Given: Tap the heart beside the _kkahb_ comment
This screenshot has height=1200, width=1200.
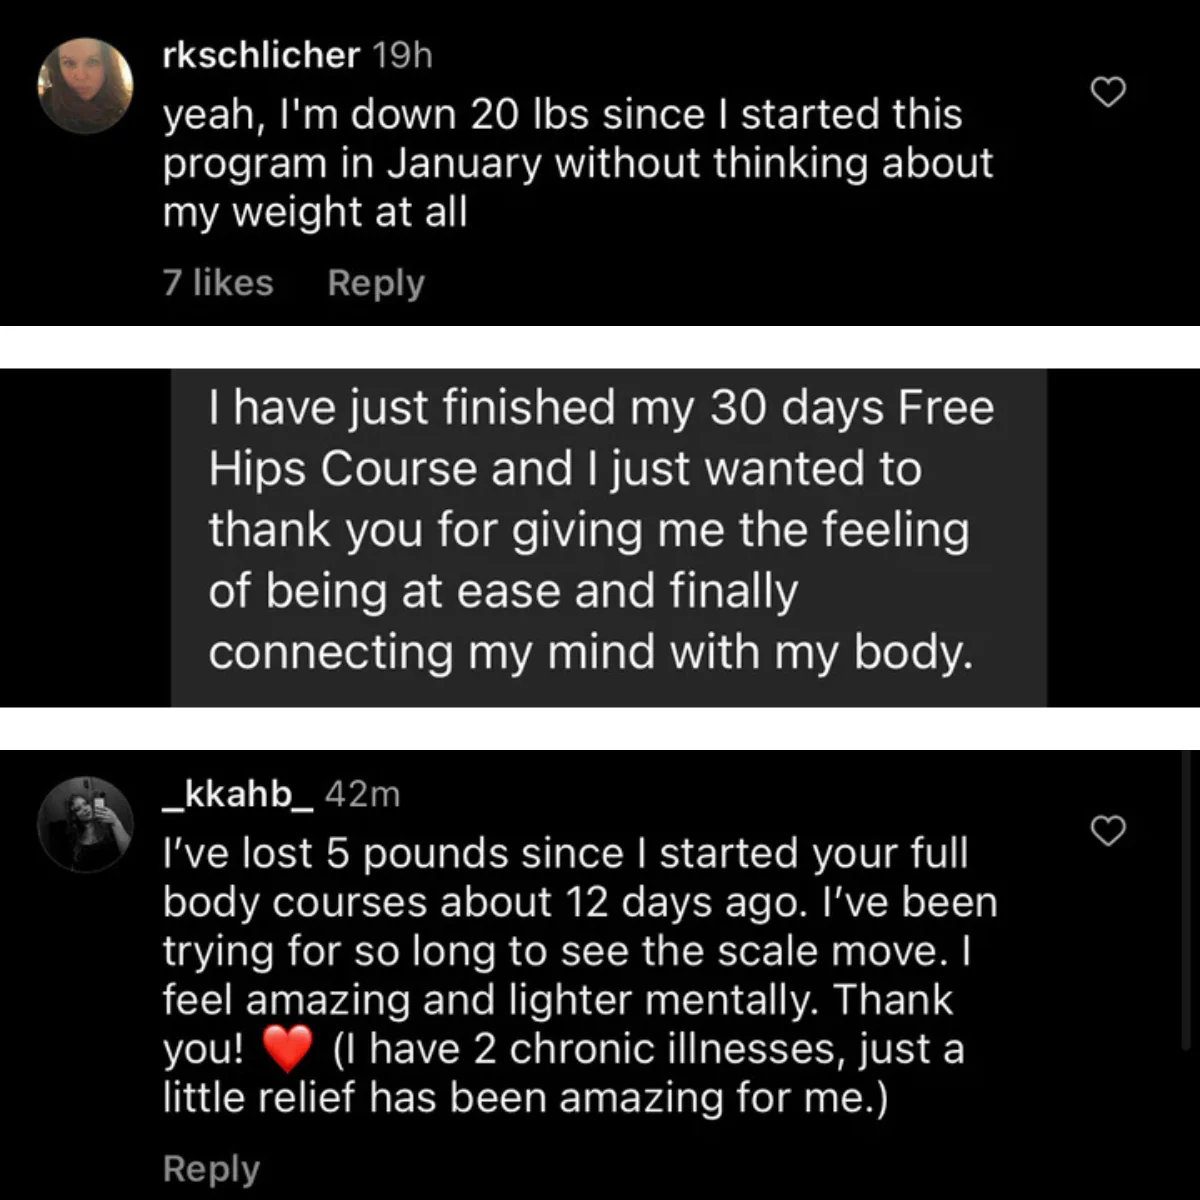Looking at the screenshot, I should point(1107,830).
